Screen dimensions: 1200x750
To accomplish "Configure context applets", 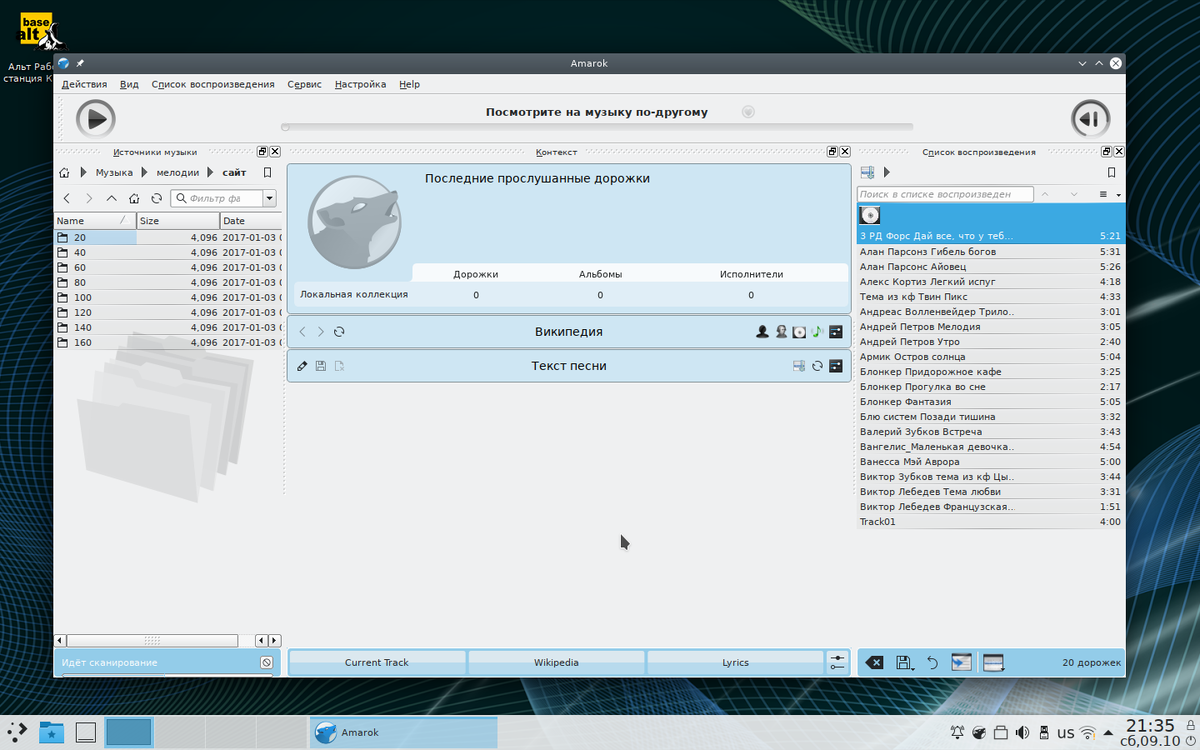I will tap(838, 662).
